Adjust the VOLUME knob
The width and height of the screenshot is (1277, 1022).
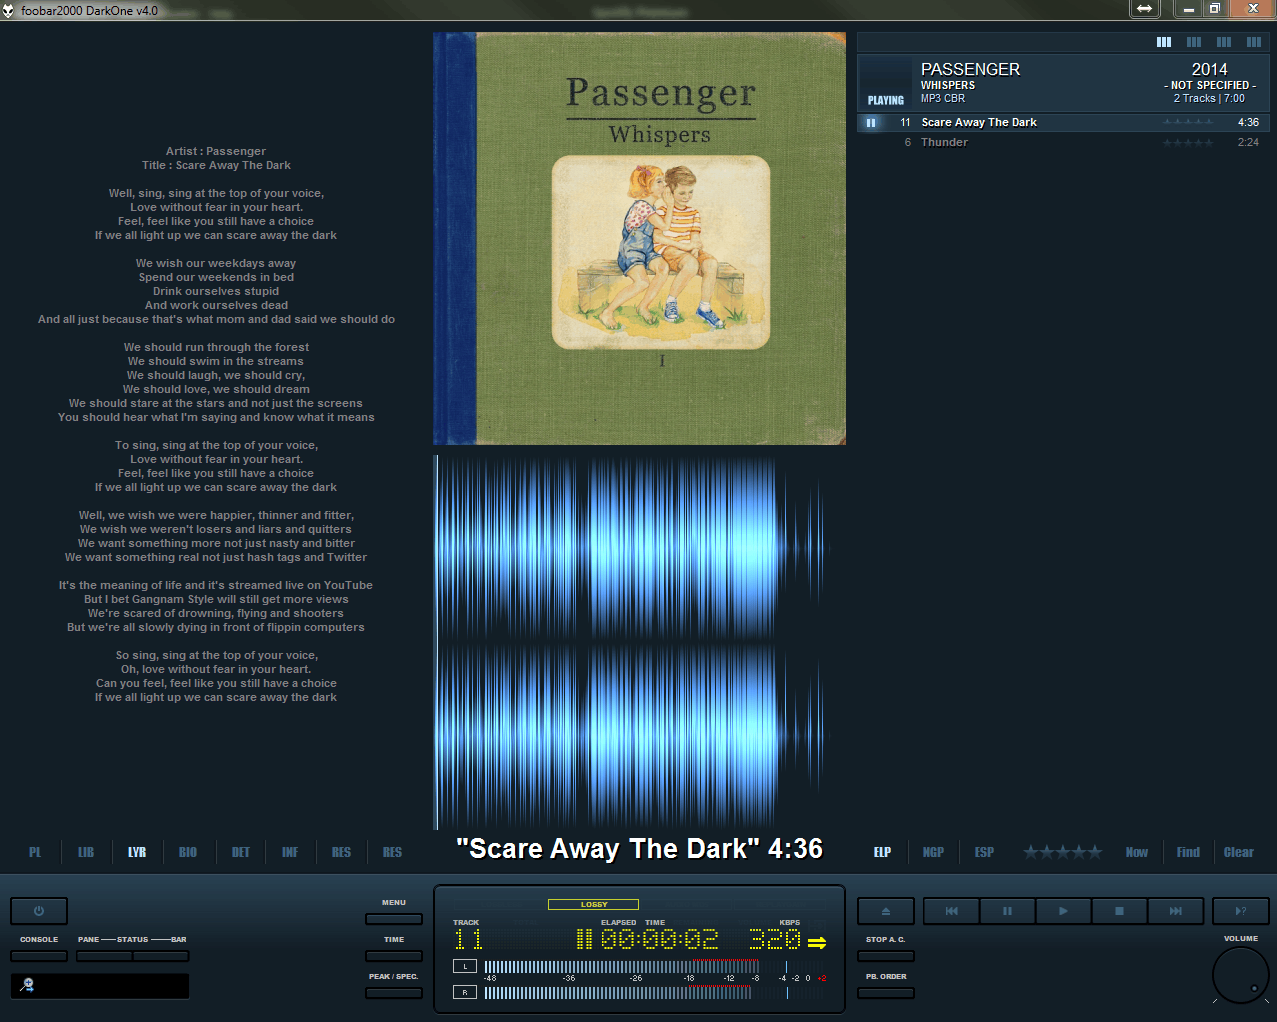1241,974
